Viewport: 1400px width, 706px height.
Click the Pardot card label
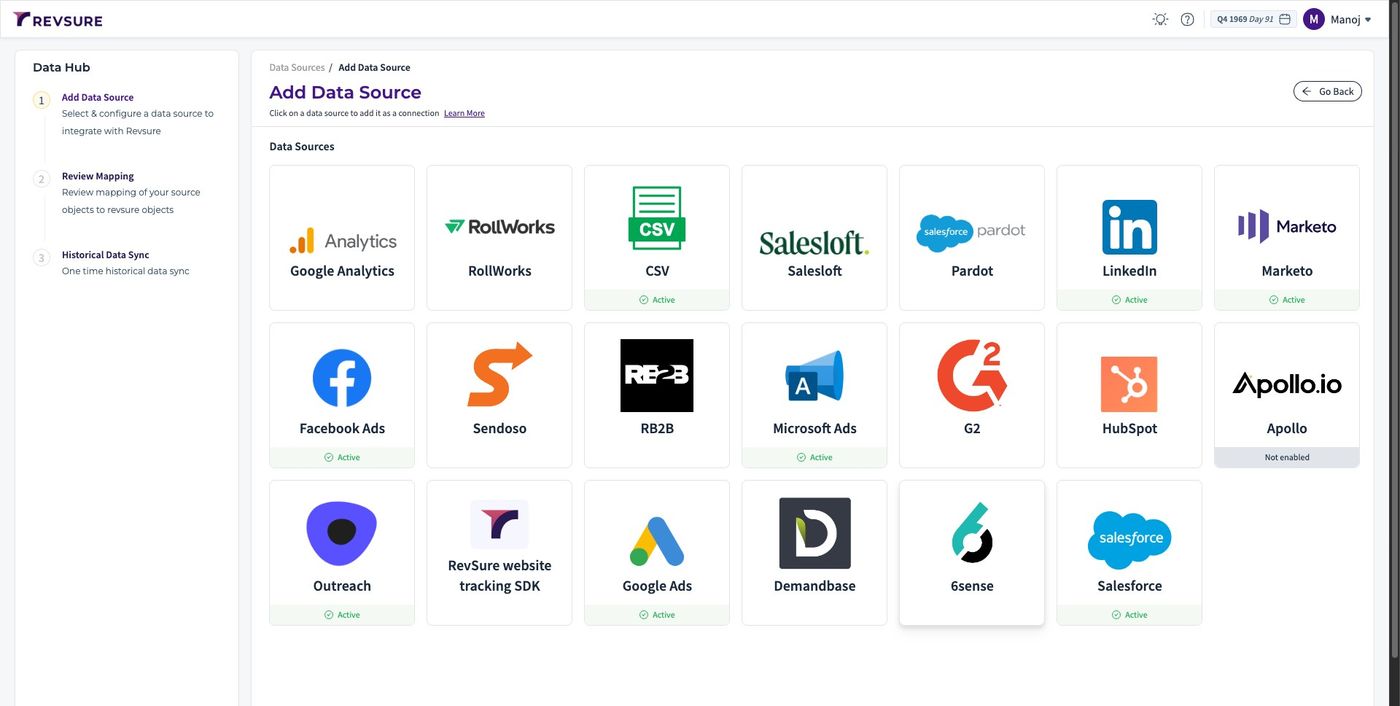tap(972, 271)
